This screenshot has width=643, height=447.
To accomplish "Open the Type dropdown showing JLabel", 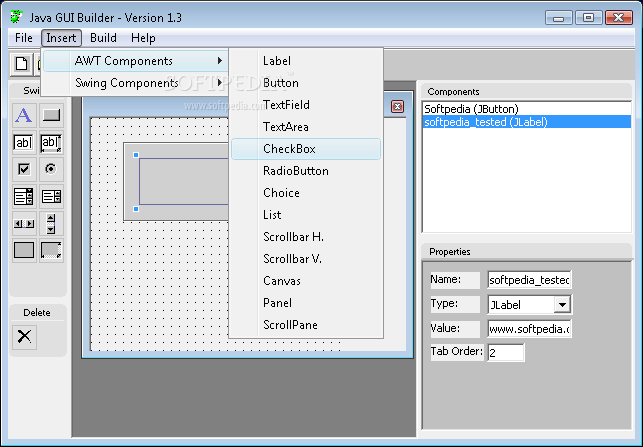I will click(563, 305).
